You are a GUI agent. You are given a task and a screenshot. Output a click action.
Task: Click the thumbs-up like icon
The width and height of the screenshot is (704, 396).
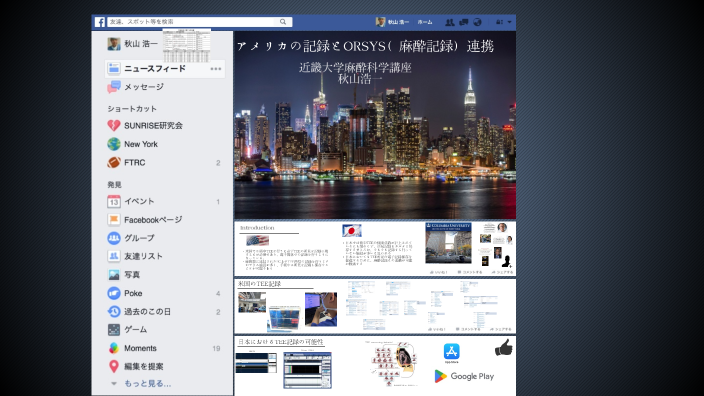tap(503, 348)
